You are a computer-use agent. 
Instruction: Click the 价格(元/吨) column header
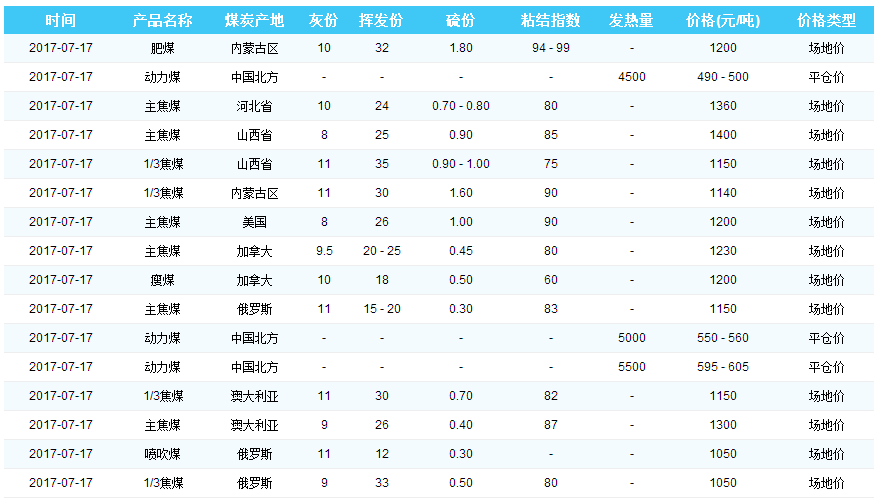tap(722, 20)
